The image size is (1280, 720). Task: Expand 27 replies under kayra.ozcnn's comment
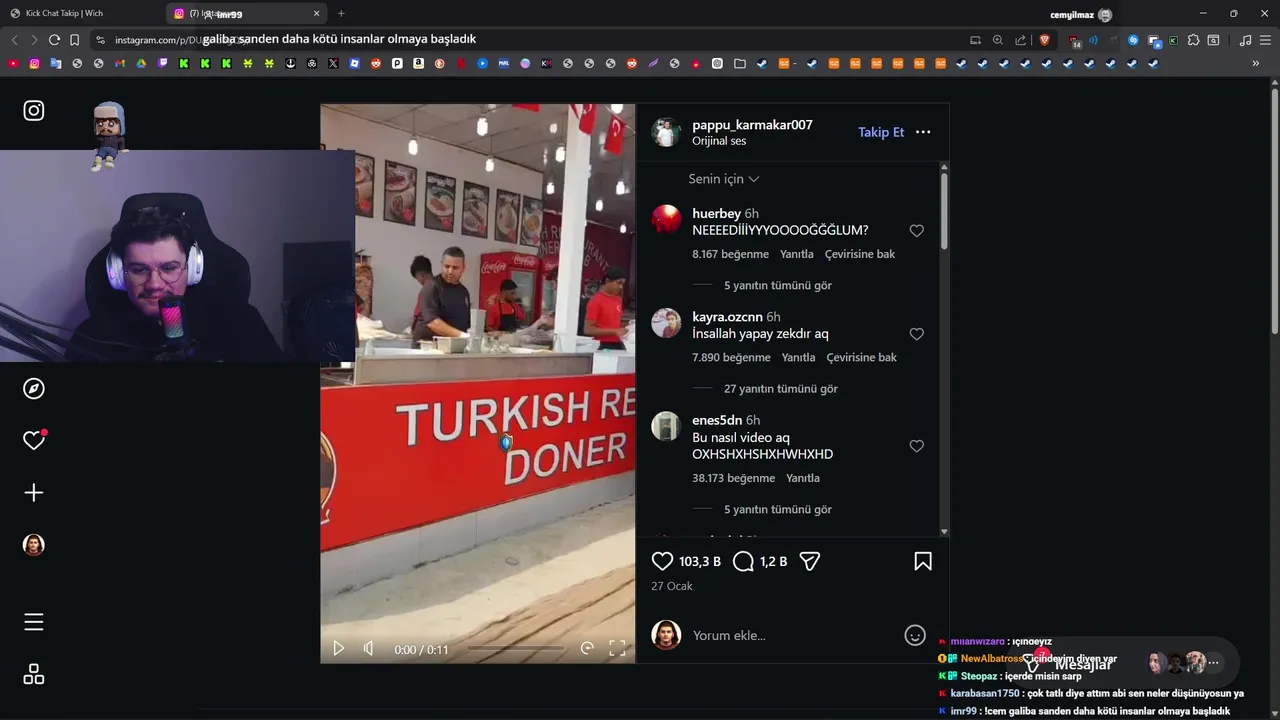tap(781, 388)
